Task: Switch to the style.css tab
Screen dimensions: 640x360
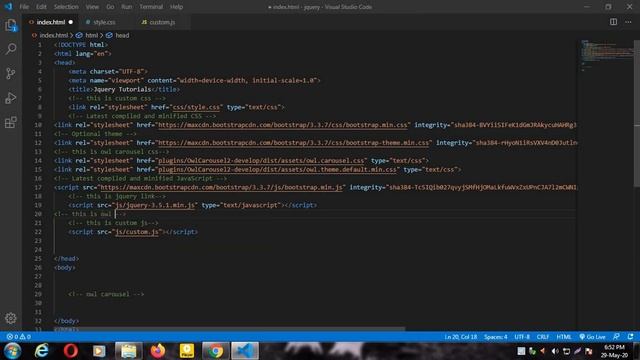Action: [104, 22]
